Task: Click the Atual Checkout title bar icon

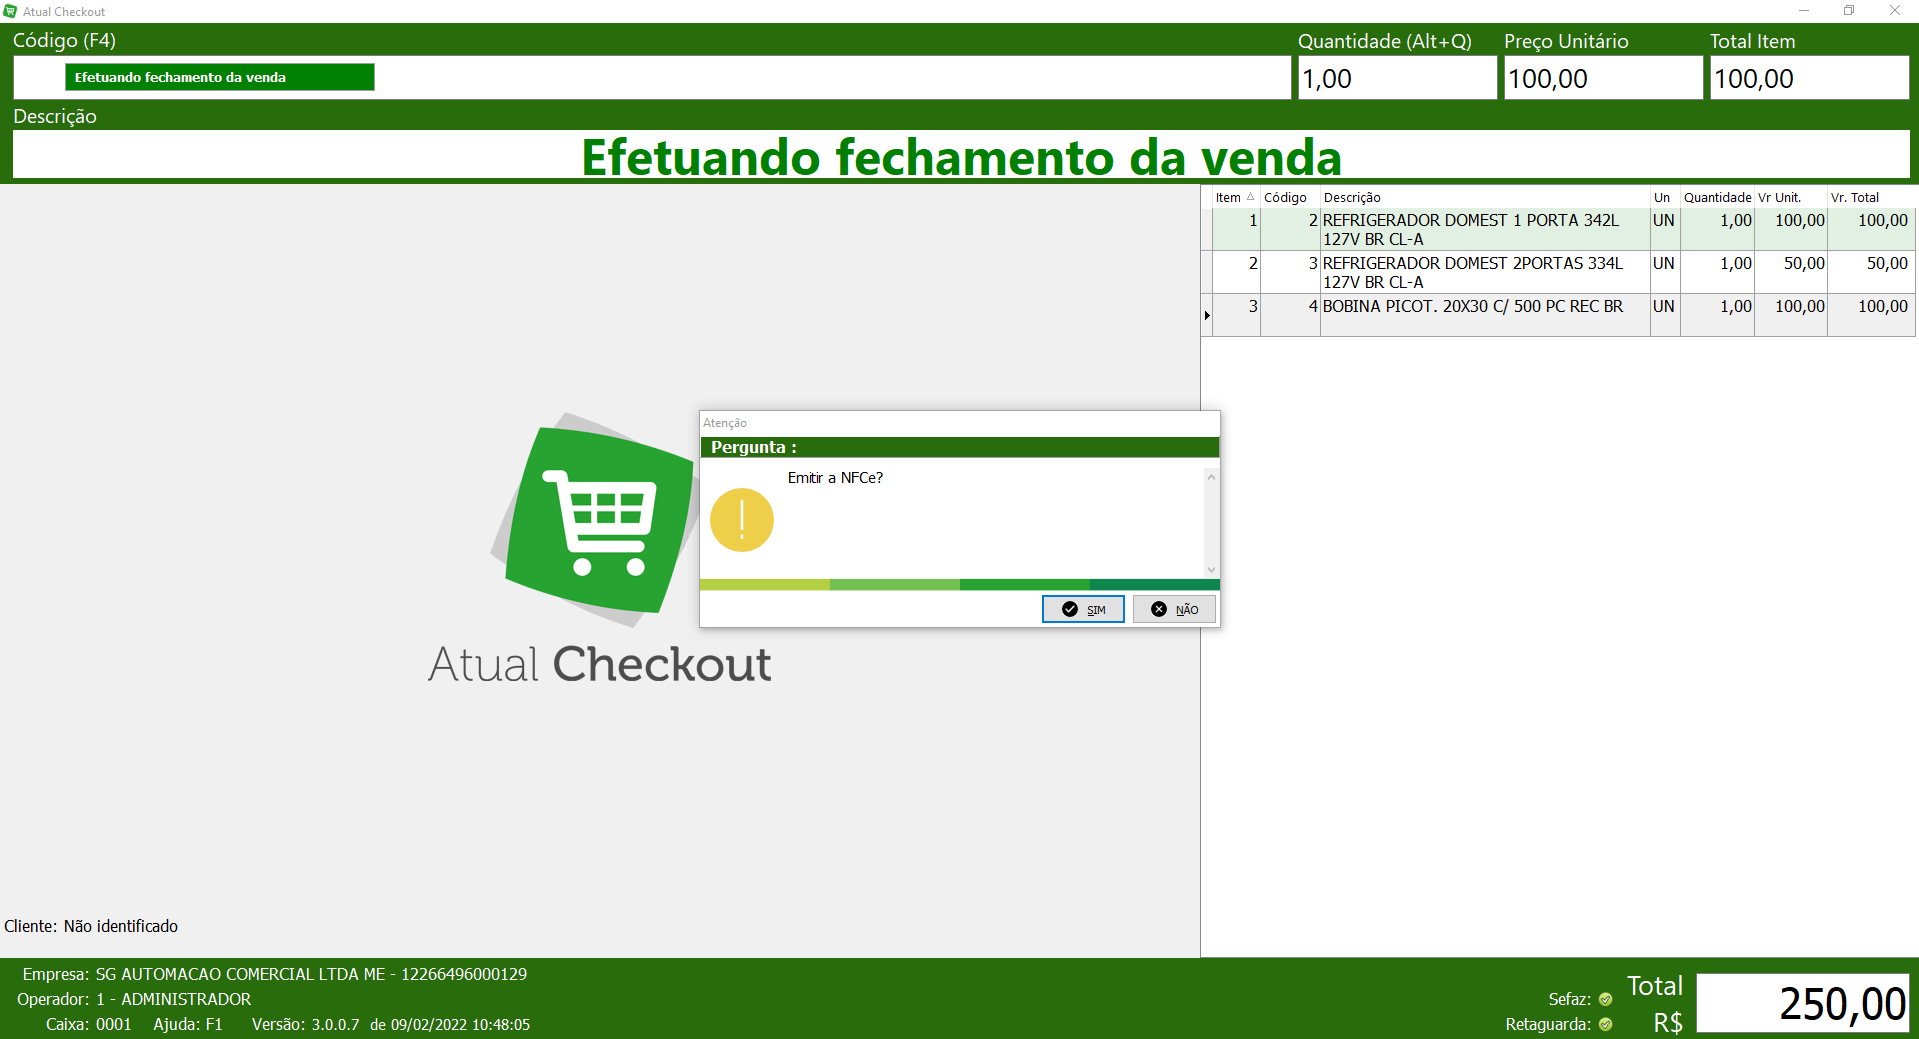Action: [10, 11]
